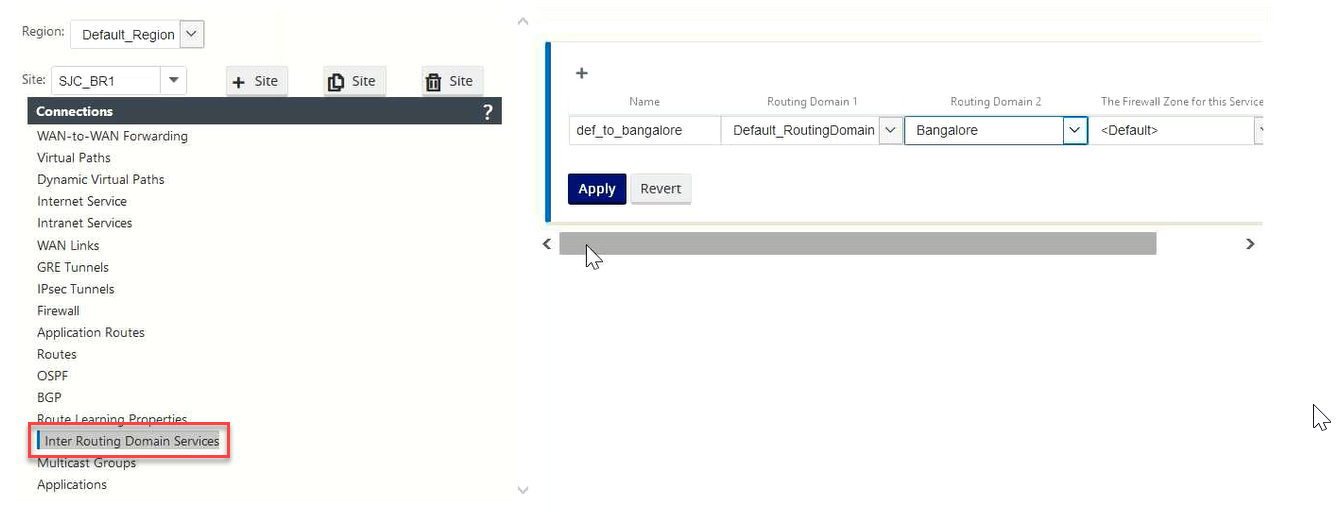Open the Firewall connections item

click(x=58, y=311)
